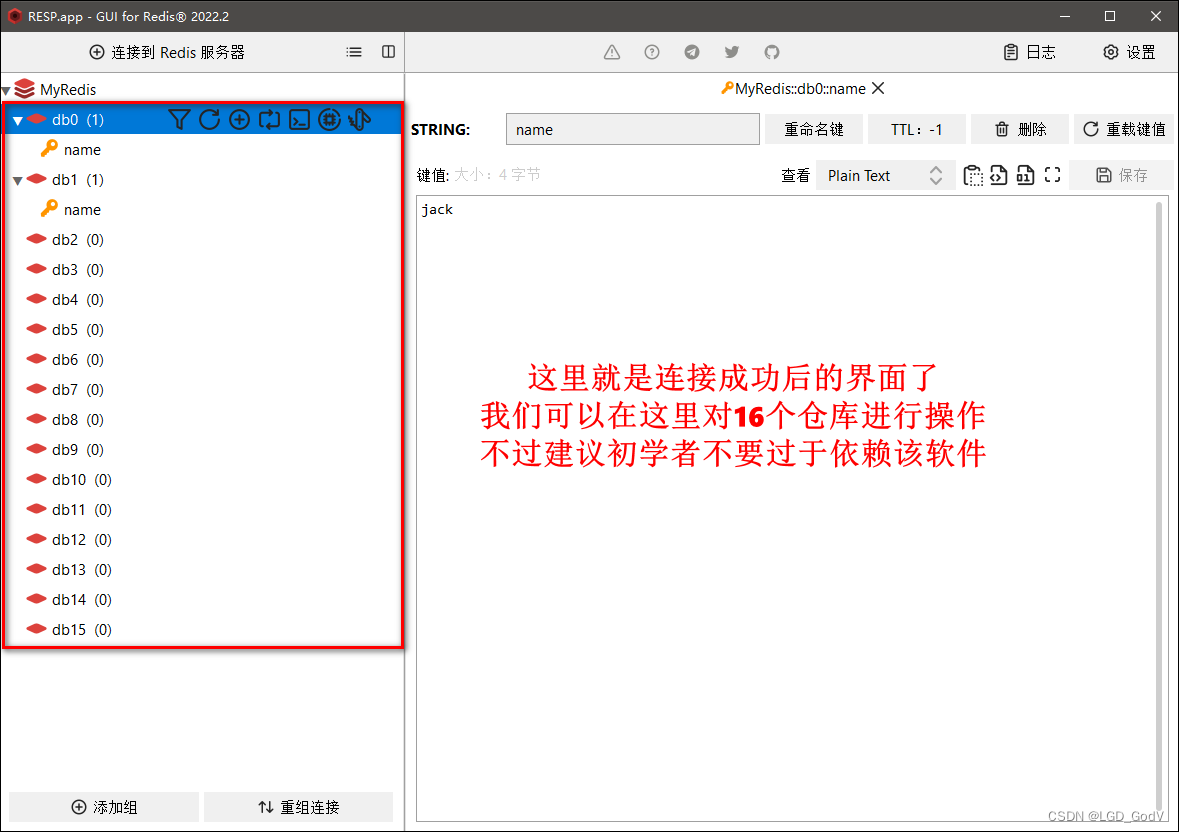Copy value to clipboard icon
Screen dimensions: 1179x832
click(x=973, y=175)
